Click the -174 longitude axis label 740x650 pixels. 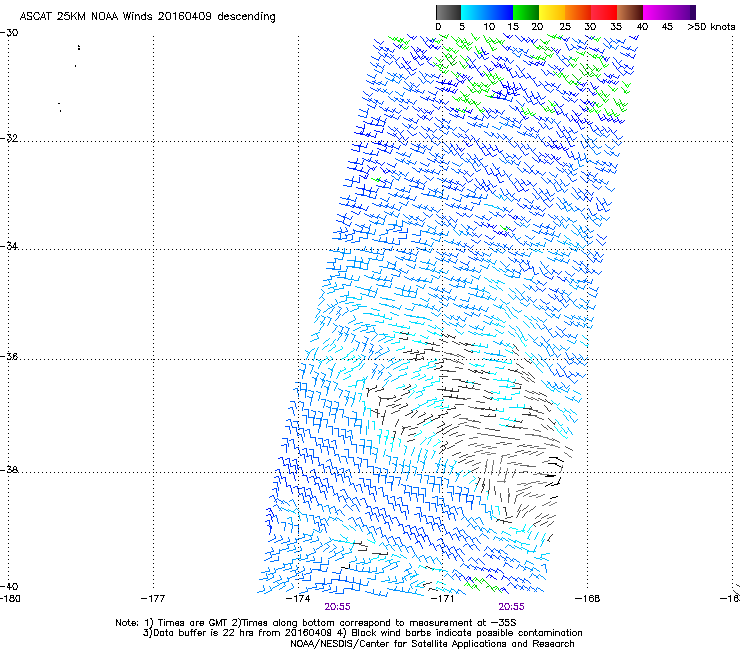click(x=298, y=599)
